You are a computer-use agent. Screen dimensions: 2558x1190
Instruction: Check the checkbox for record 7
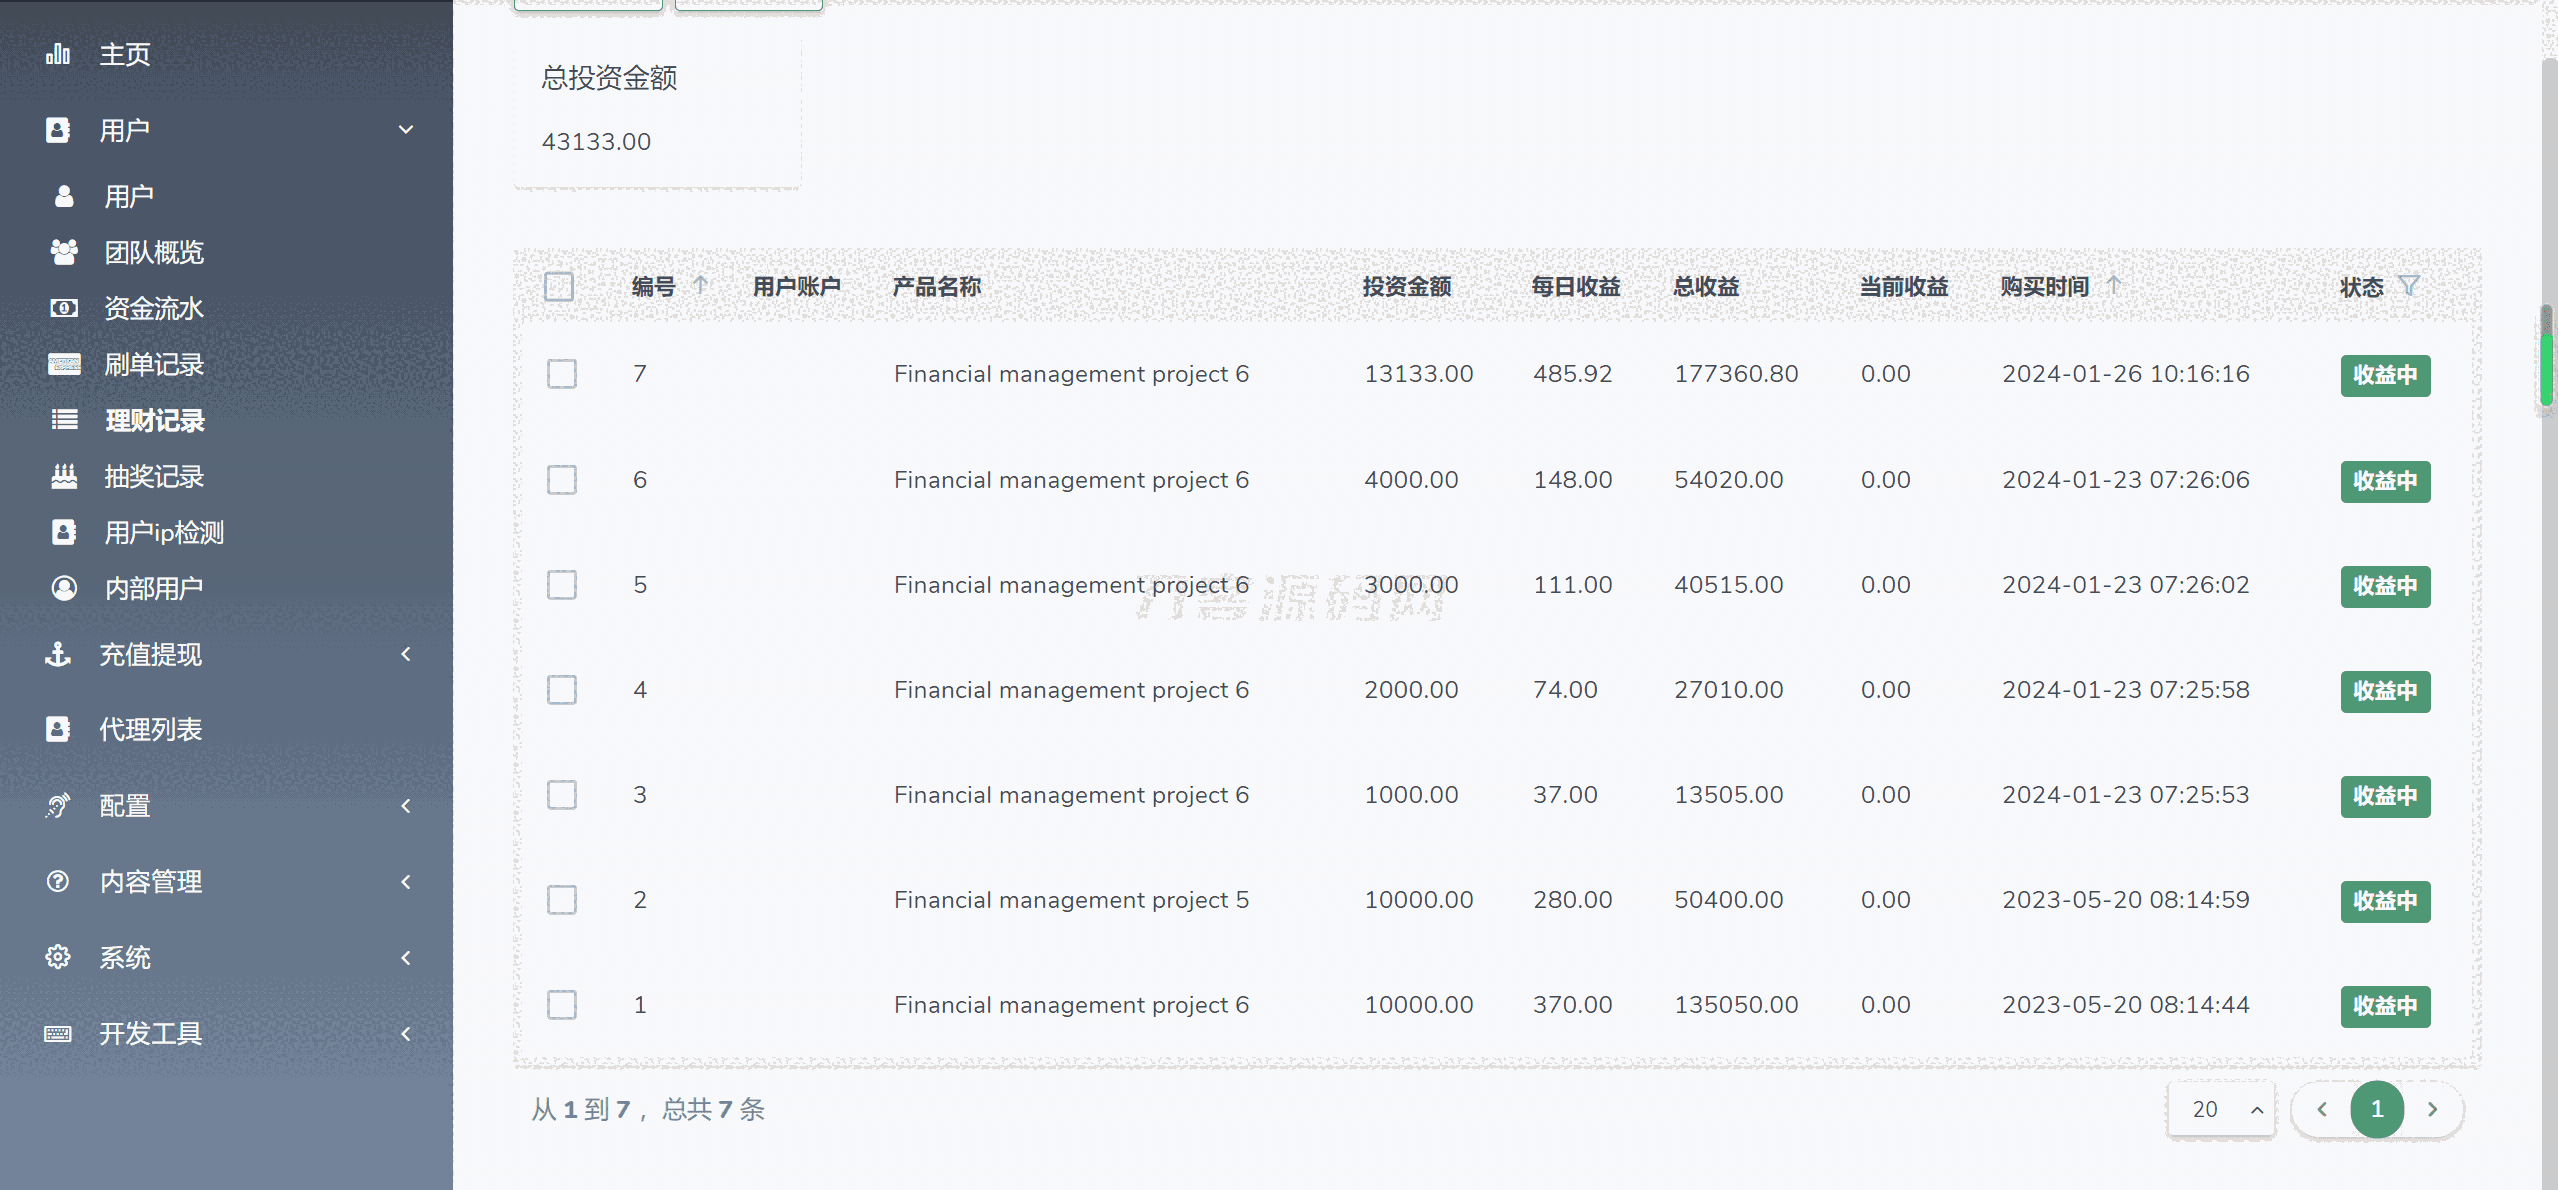pyautogui.click(x=562, y=374)
